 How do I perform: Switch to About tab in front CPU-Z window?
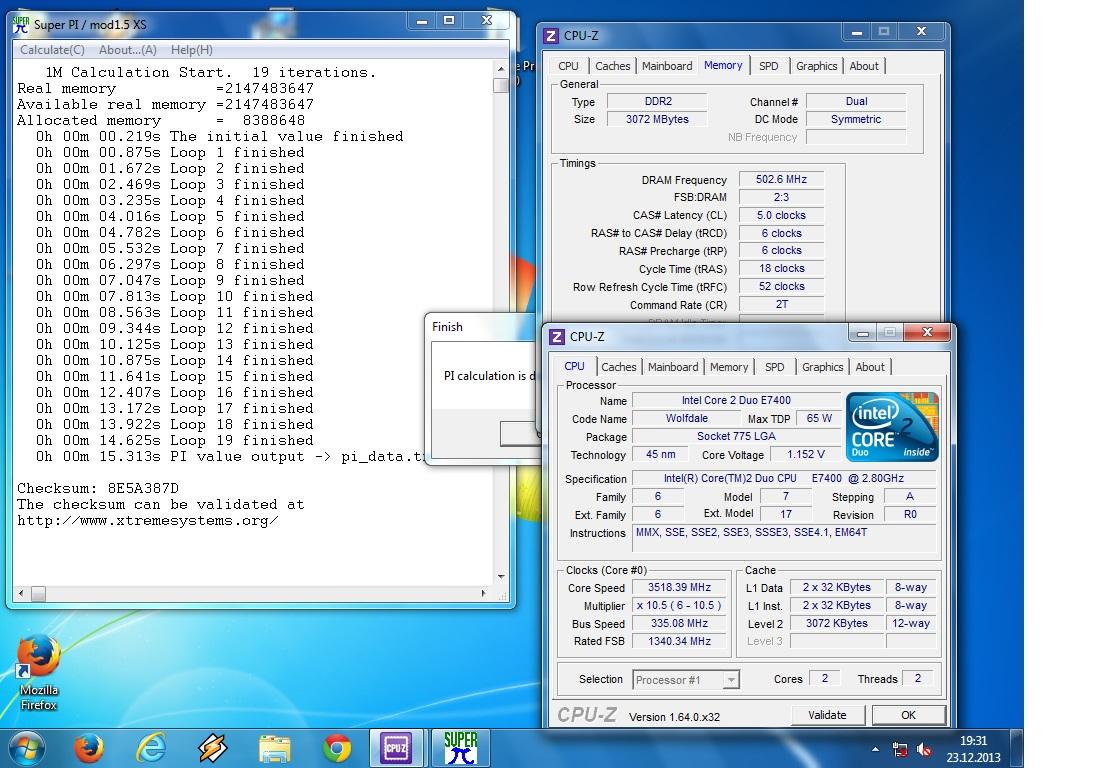869,367
